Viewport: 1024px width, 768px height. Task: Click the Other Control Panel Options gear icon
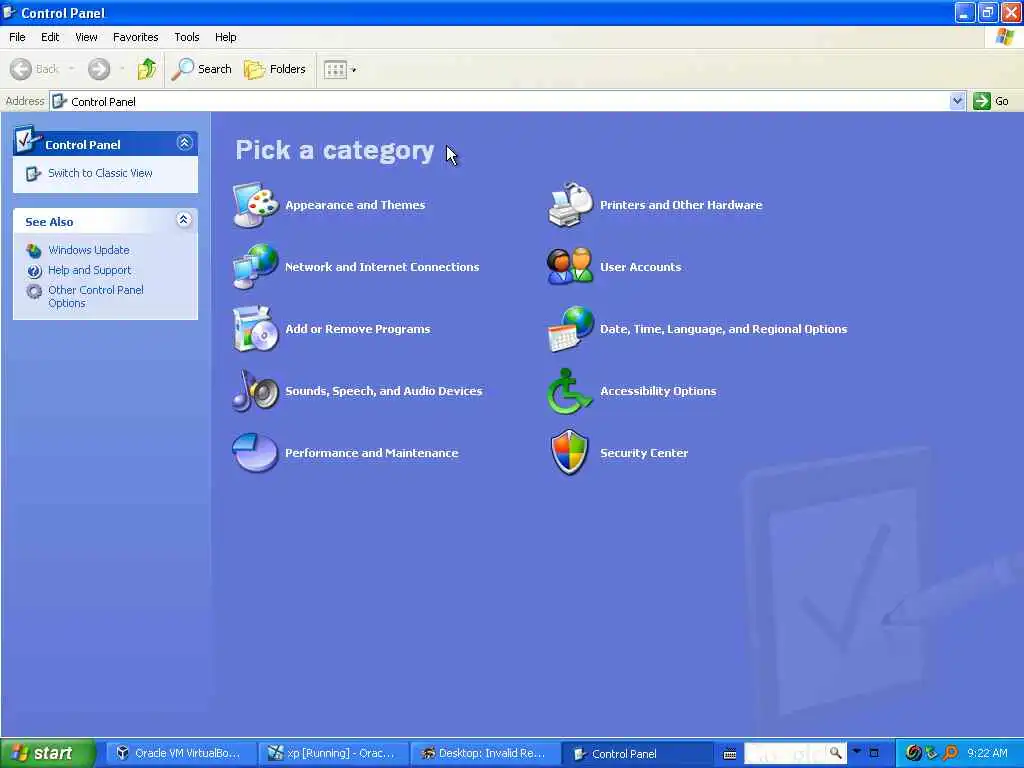point(34,291)
